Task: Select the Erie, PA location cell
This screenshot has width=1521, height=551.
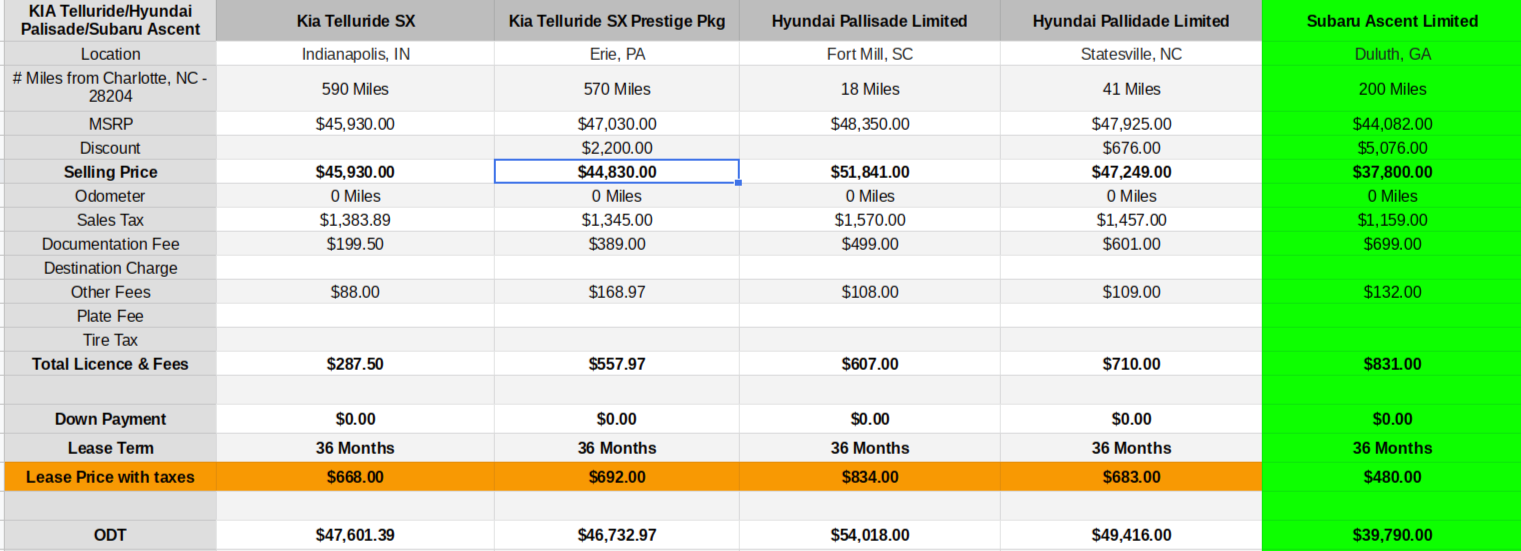Action: [616, 54]
